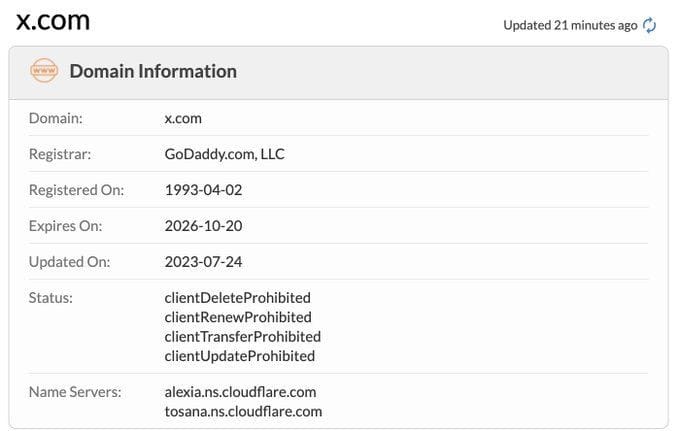The height and width of the screenshot is (431, 680).
Task: Click the "Updated 21 minutes ago" text
Action: (569, 25)
